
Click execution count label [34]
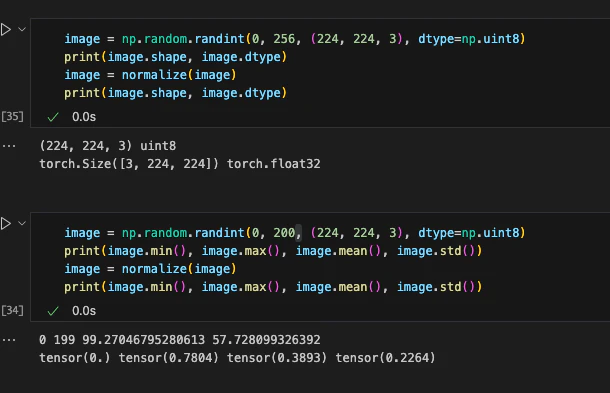pyautogui.click(x=12, y=310)
